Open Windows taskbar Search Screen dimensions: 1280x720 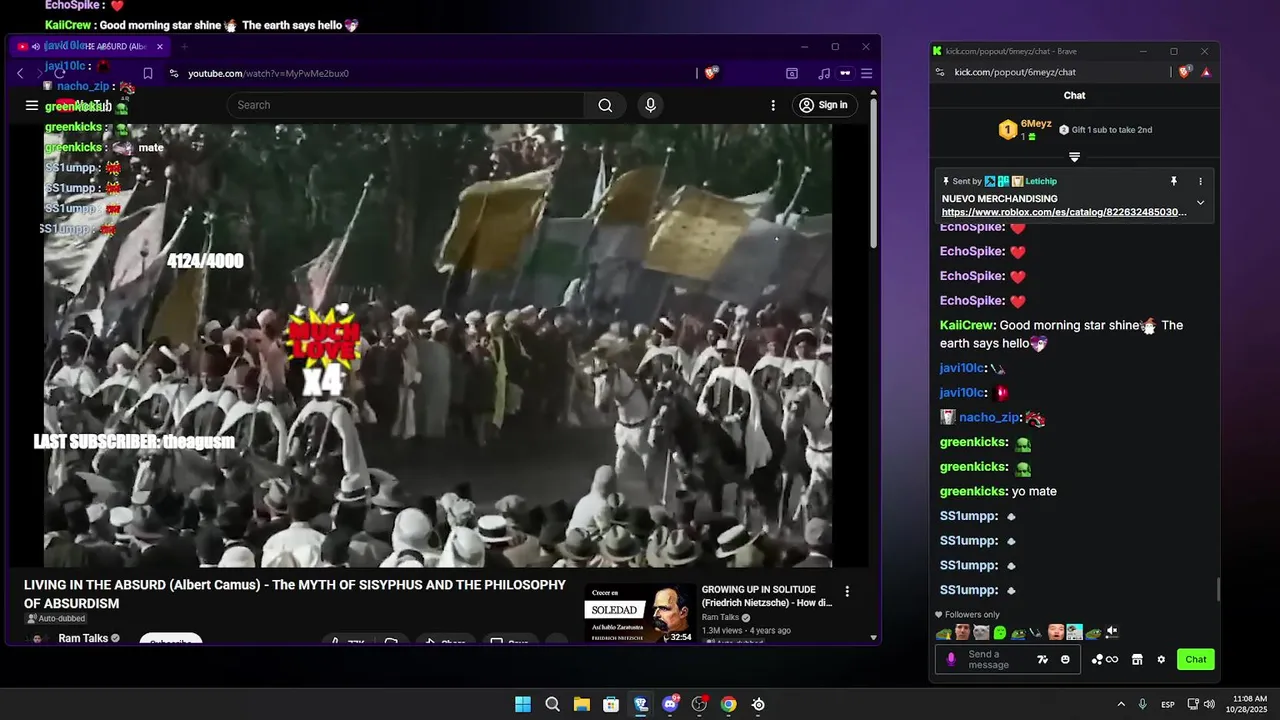(552, 704)
